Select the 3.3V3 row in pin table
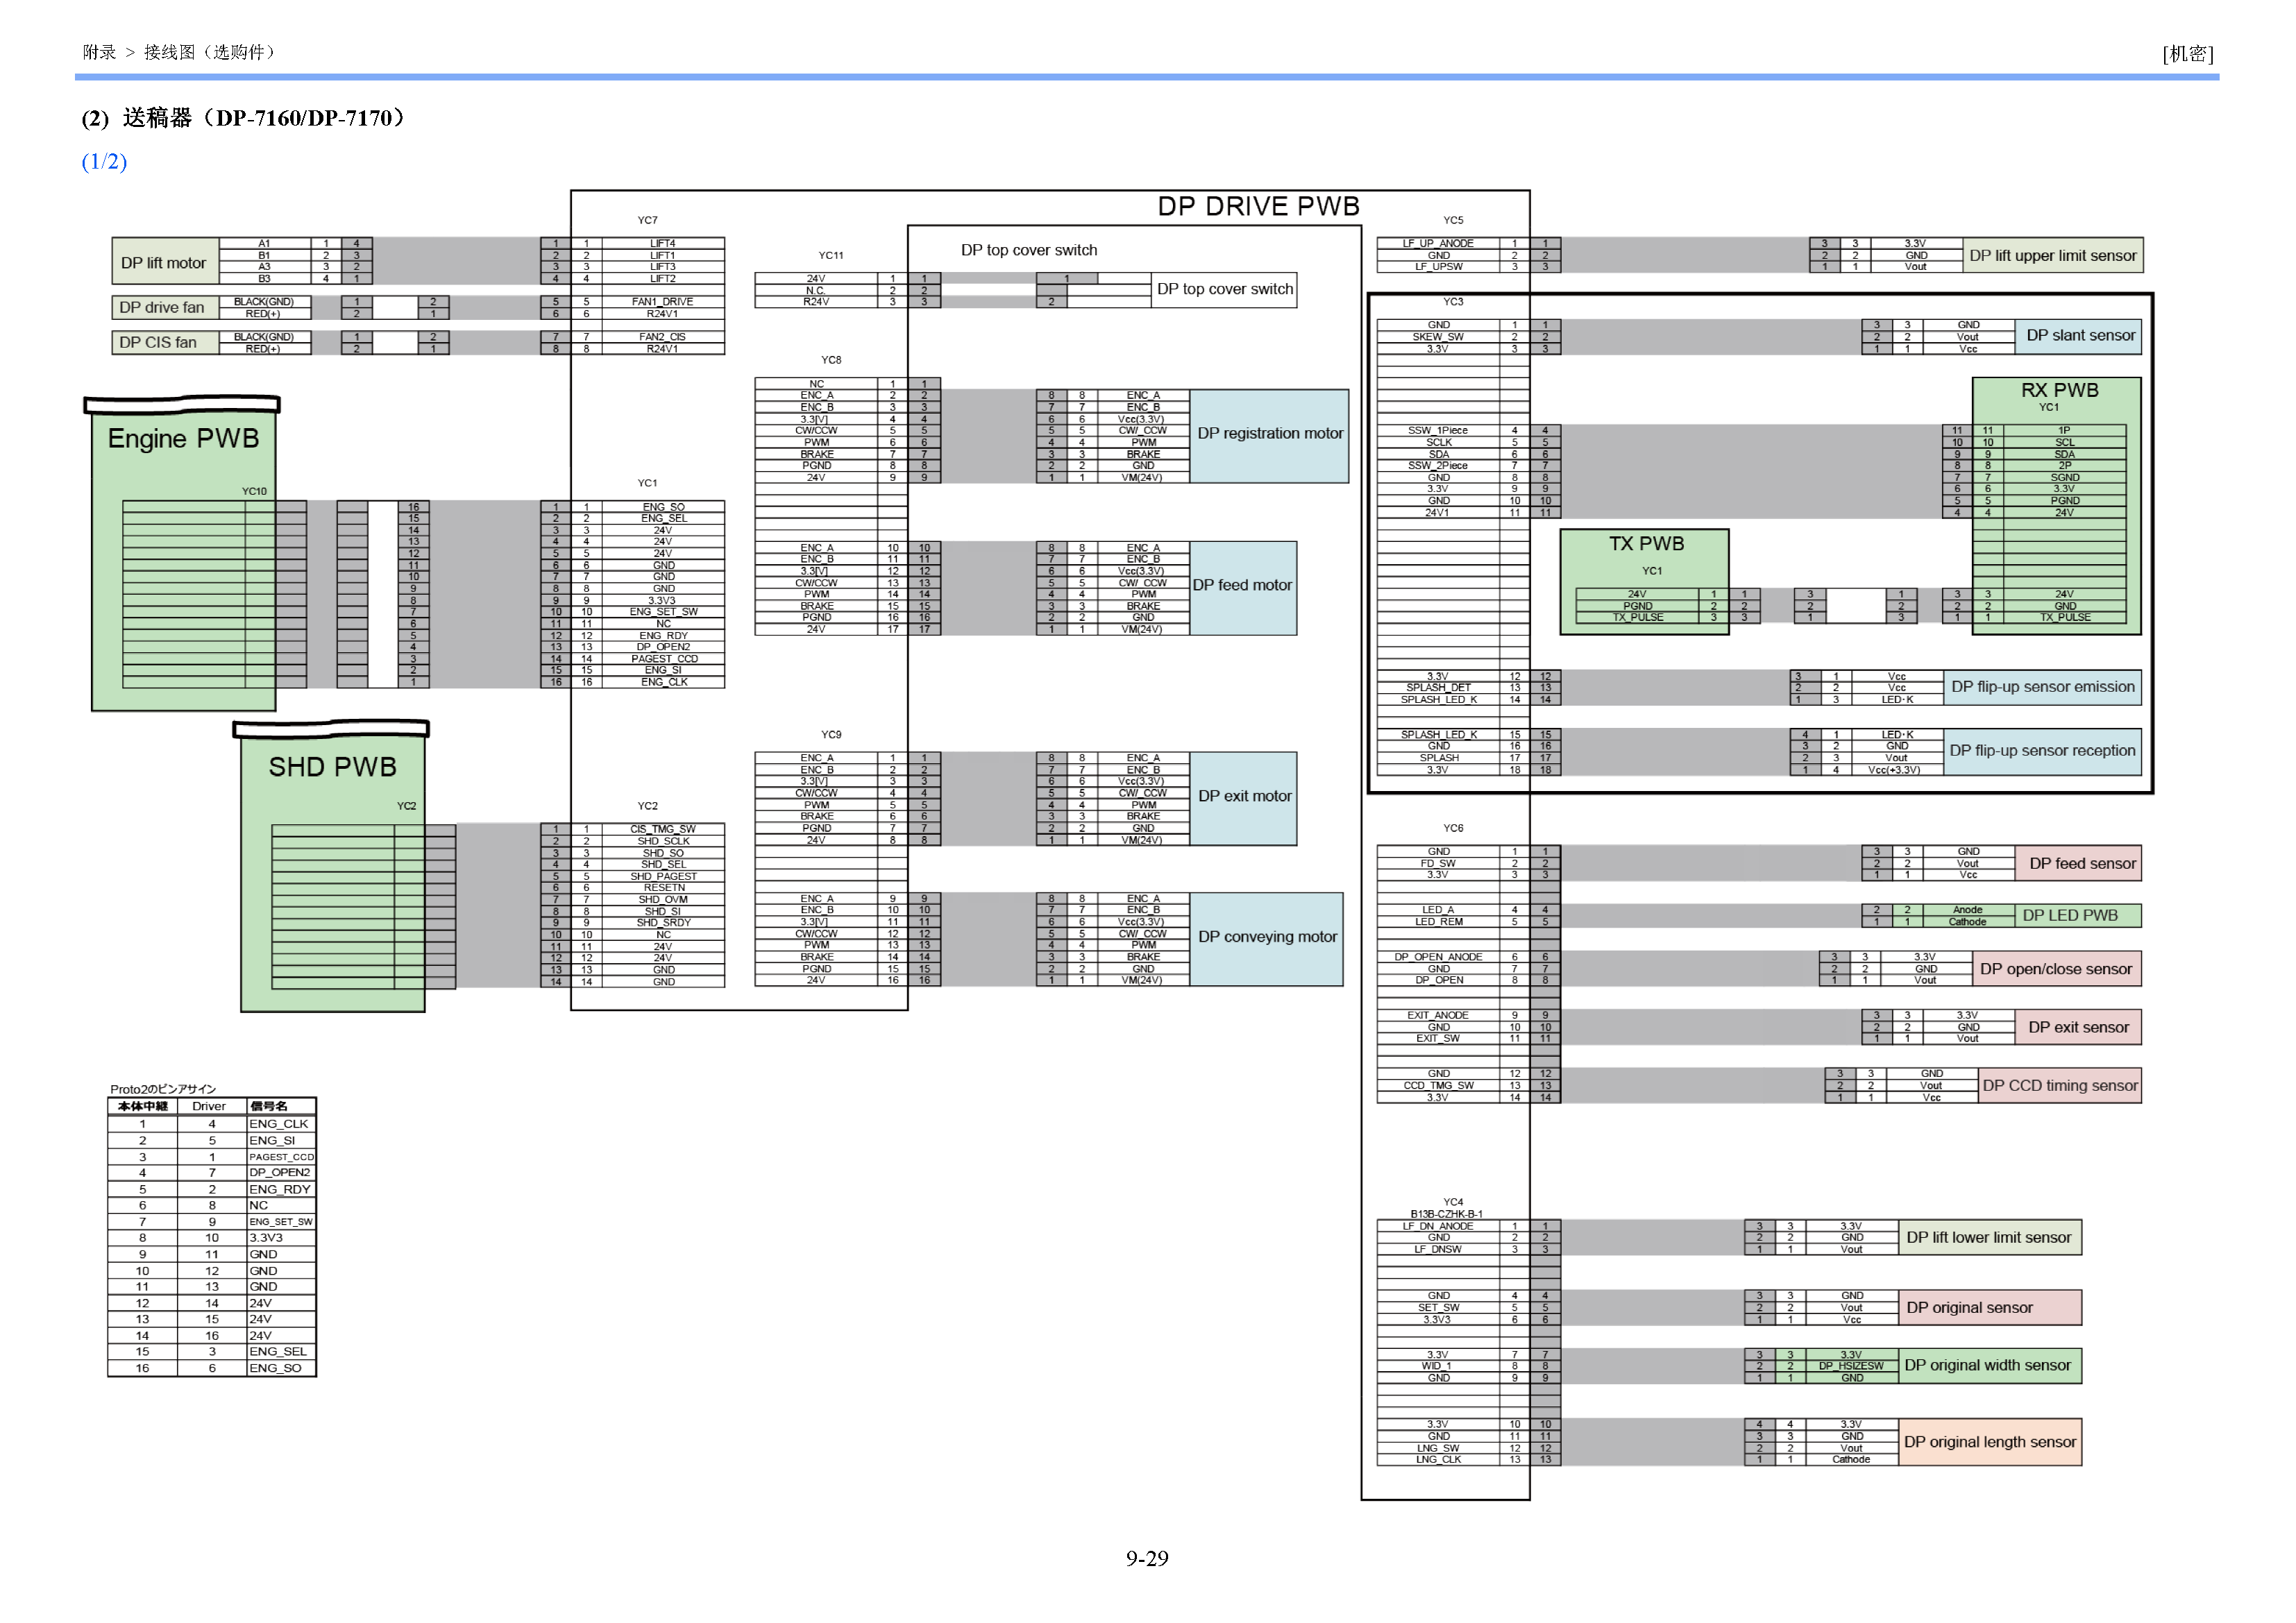Viewport: 2296px width, 1623px height. 212,1238
